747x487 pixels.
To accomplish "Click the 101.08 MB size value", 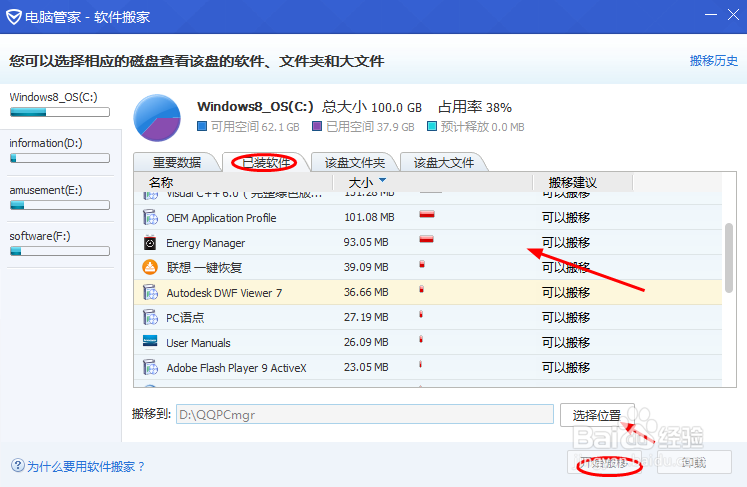I will [369, 217].
